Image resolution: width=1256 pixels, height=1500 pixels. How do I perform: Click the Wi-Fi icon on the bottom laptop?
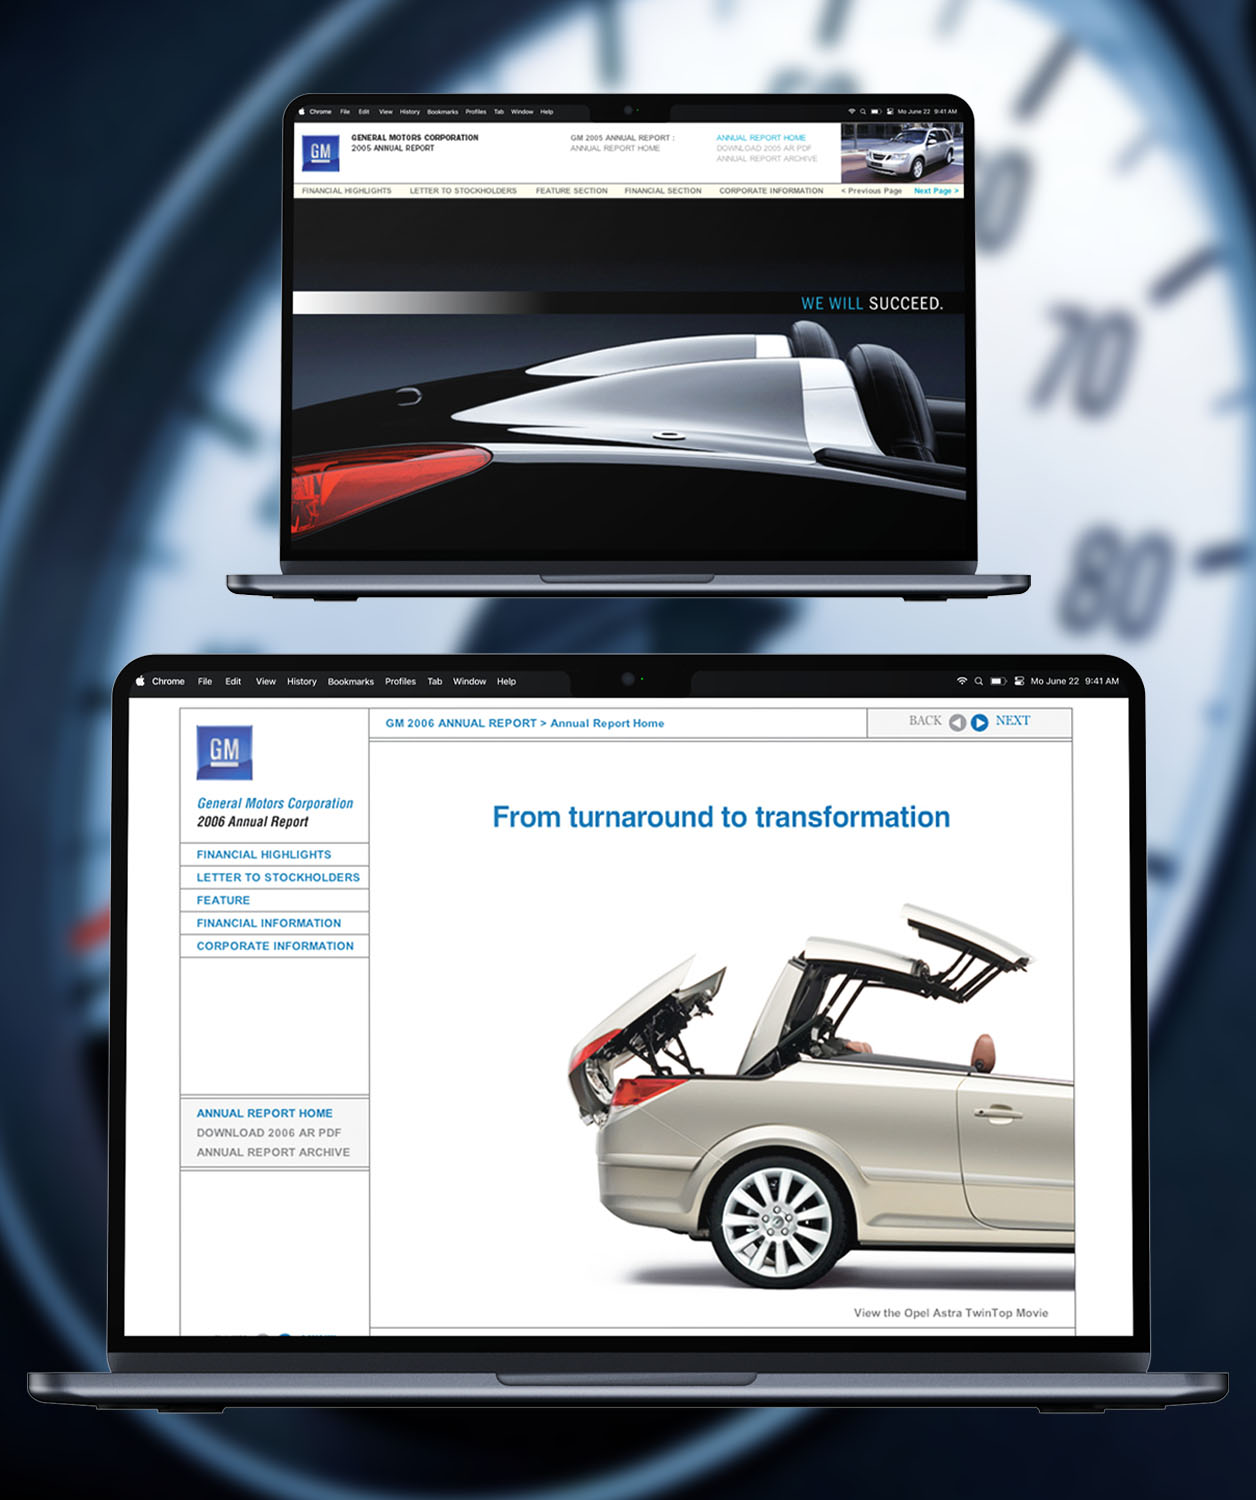(962, 681)
